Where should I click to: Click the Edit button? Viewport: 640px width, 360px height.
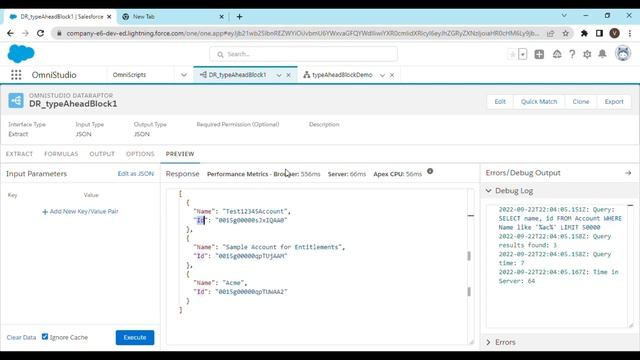(x=500, y=102)
